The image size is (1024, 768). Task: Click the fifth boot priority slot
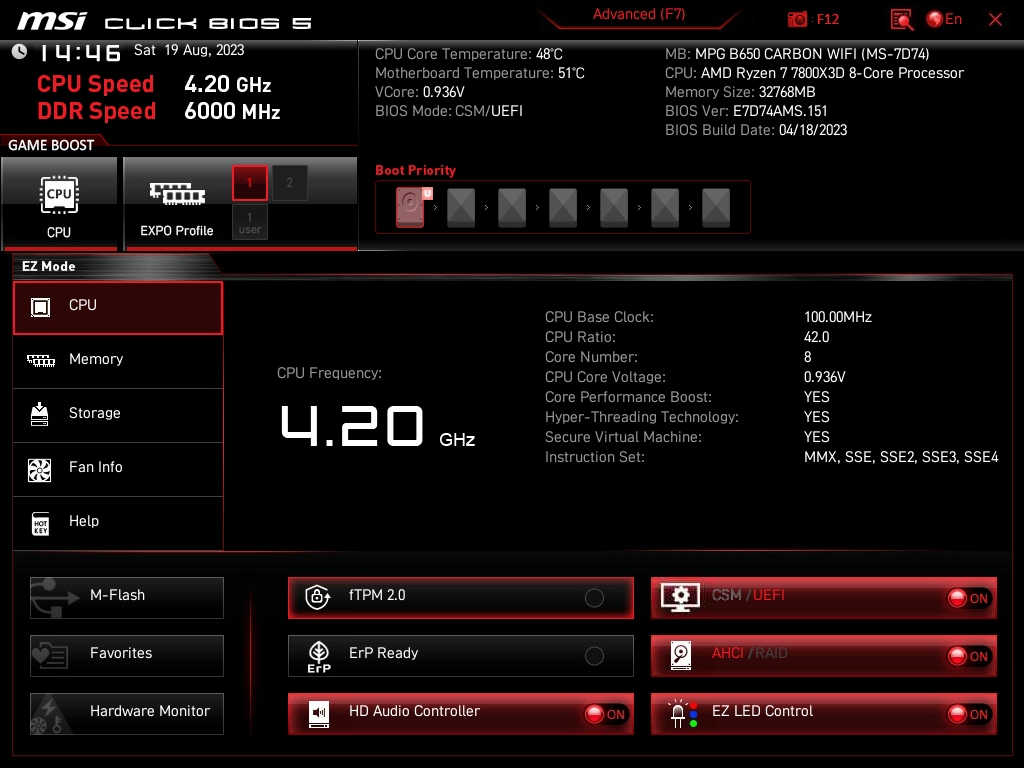[614, 207]
